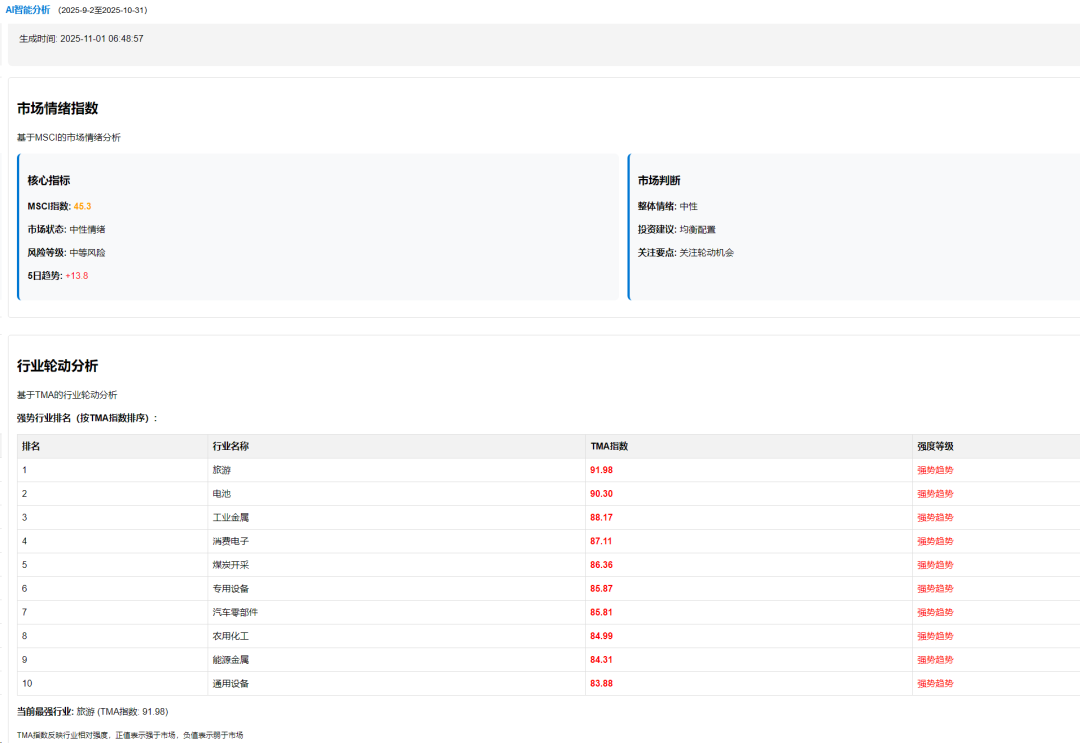Click the 市场判断 card heading

pos(659,180)
